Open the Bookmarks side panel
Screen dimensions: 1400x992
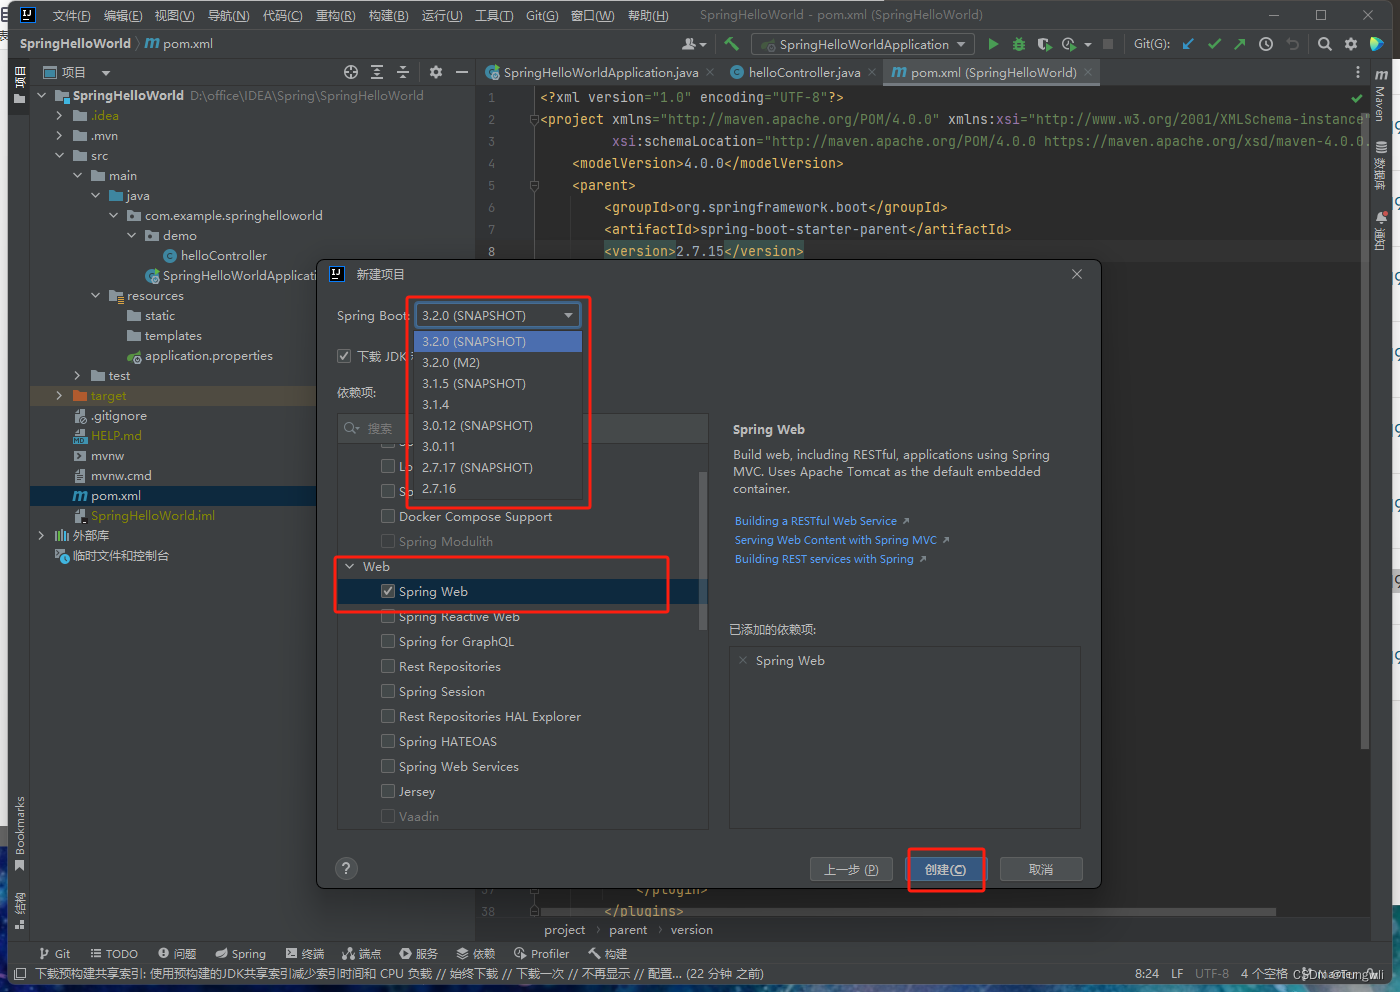[x=19, y=832]
